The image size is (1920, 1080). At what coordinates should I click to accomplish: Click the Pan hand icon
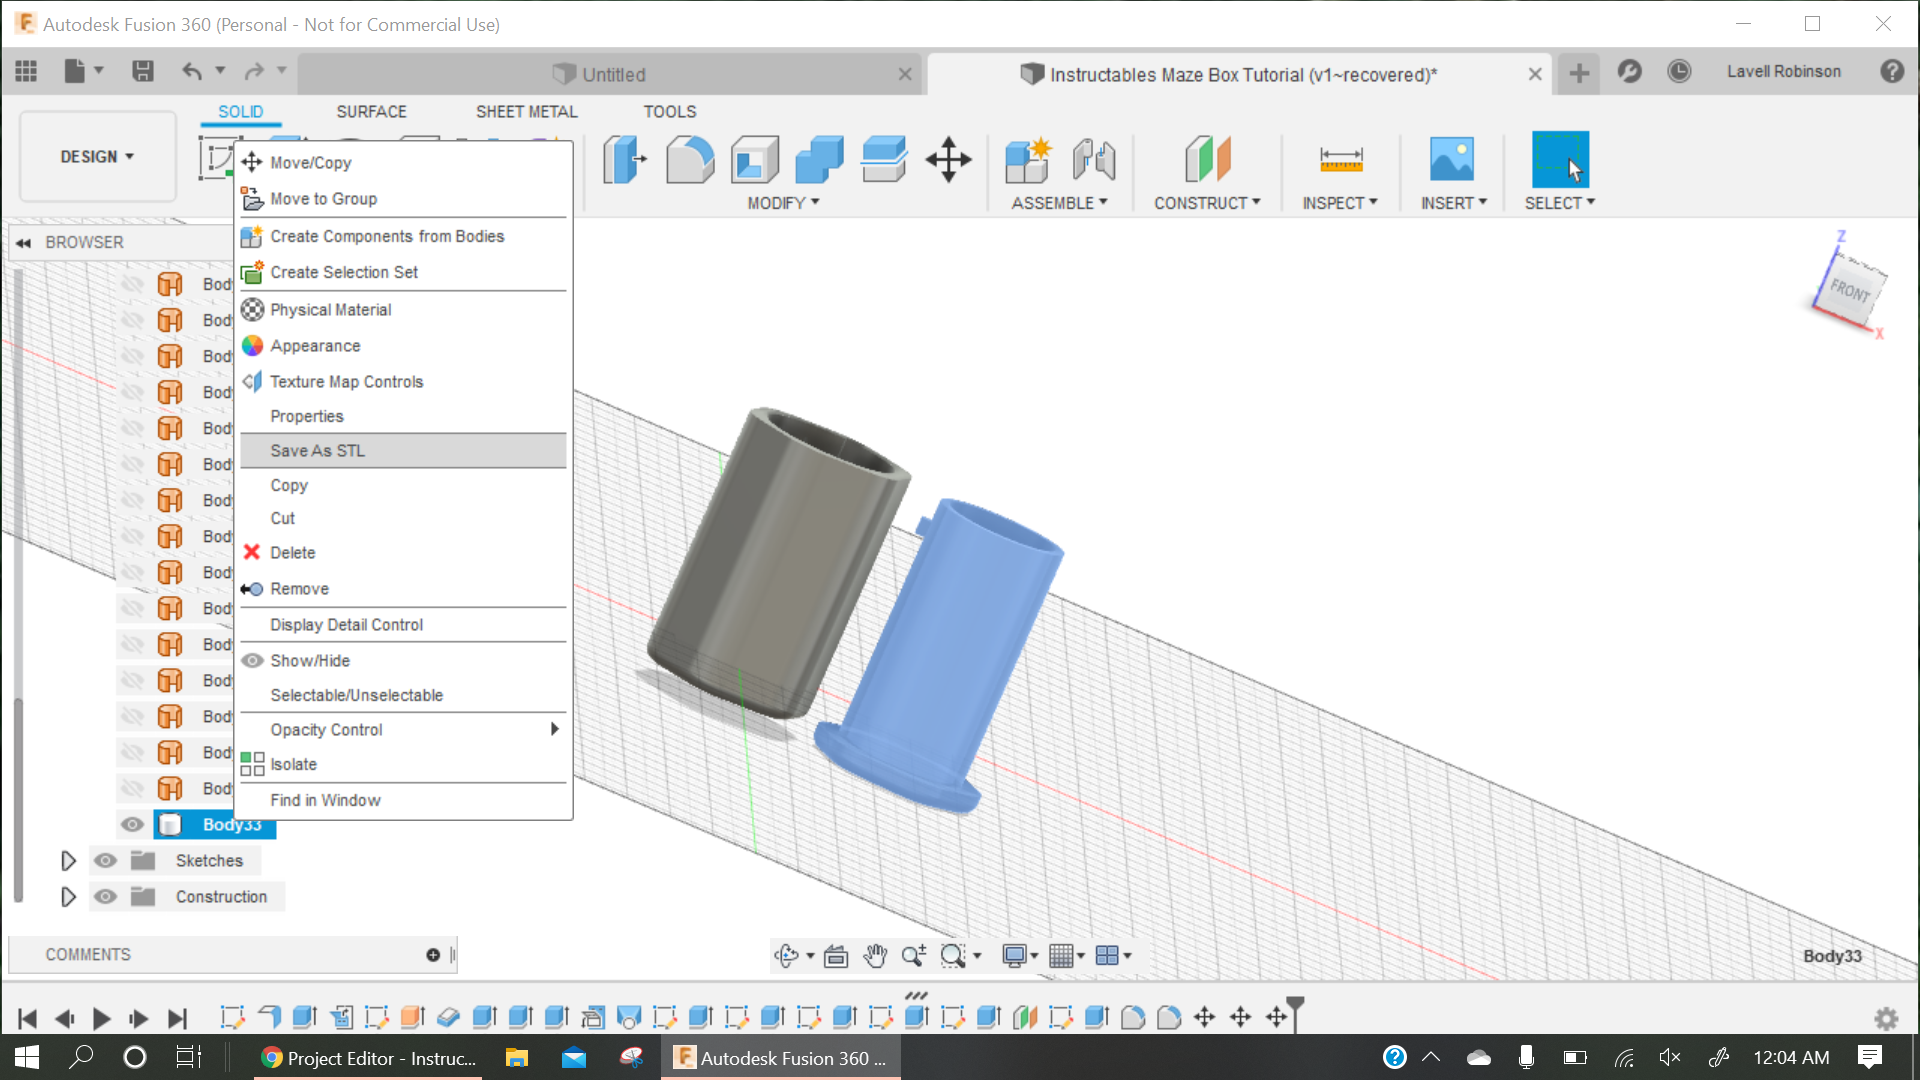[x=875, y=956]
